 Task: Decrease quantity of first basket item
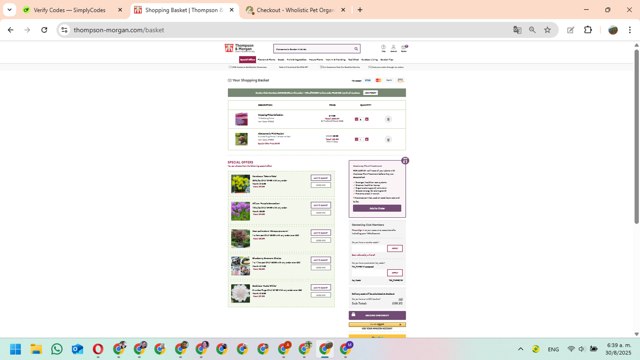pyautogui.click(x=356, y=119)
